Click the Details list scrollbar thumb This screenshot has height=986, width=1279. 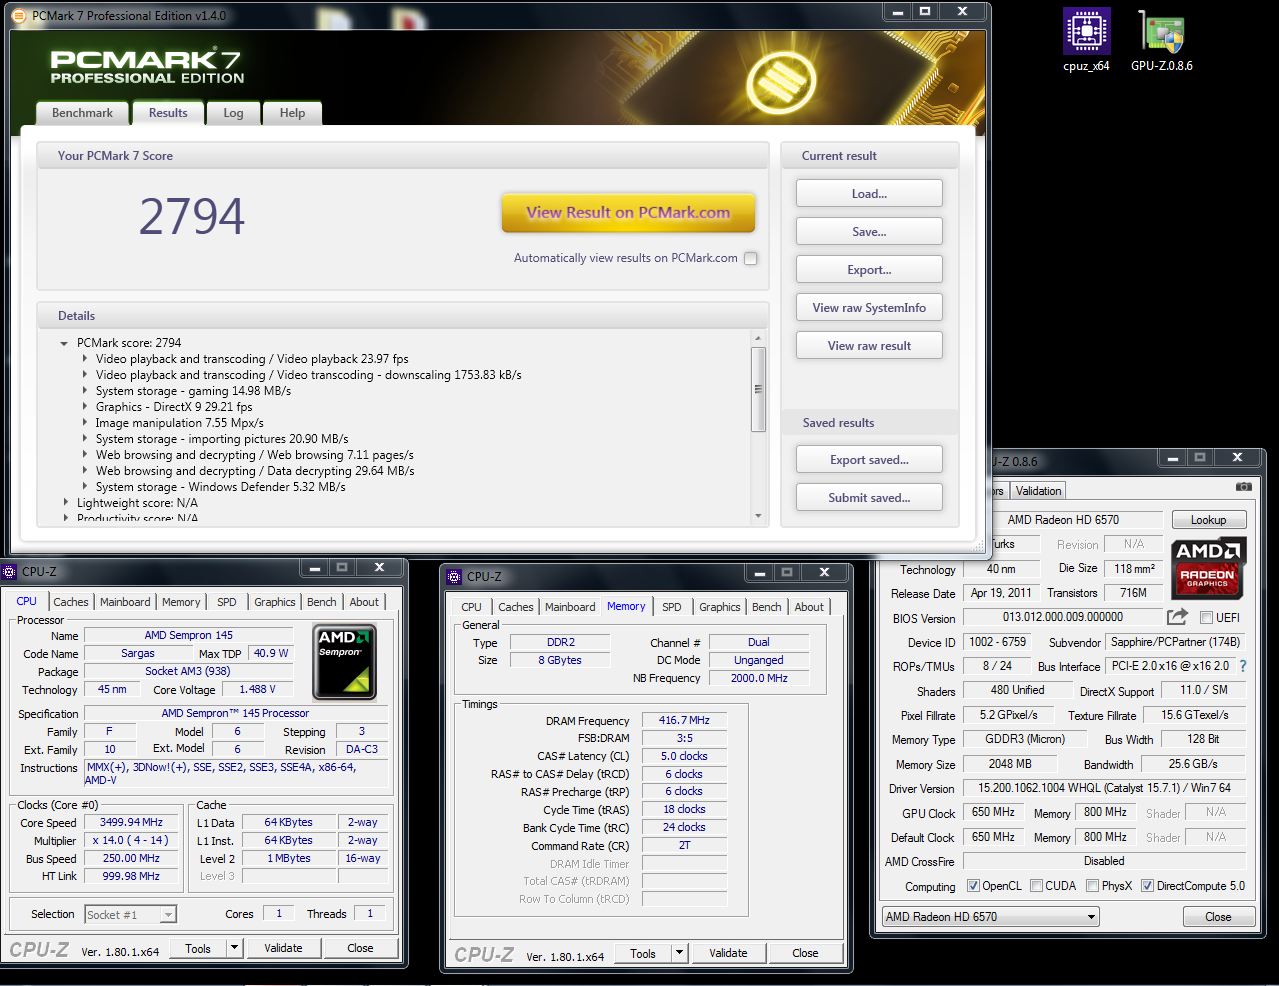[758, 389]
